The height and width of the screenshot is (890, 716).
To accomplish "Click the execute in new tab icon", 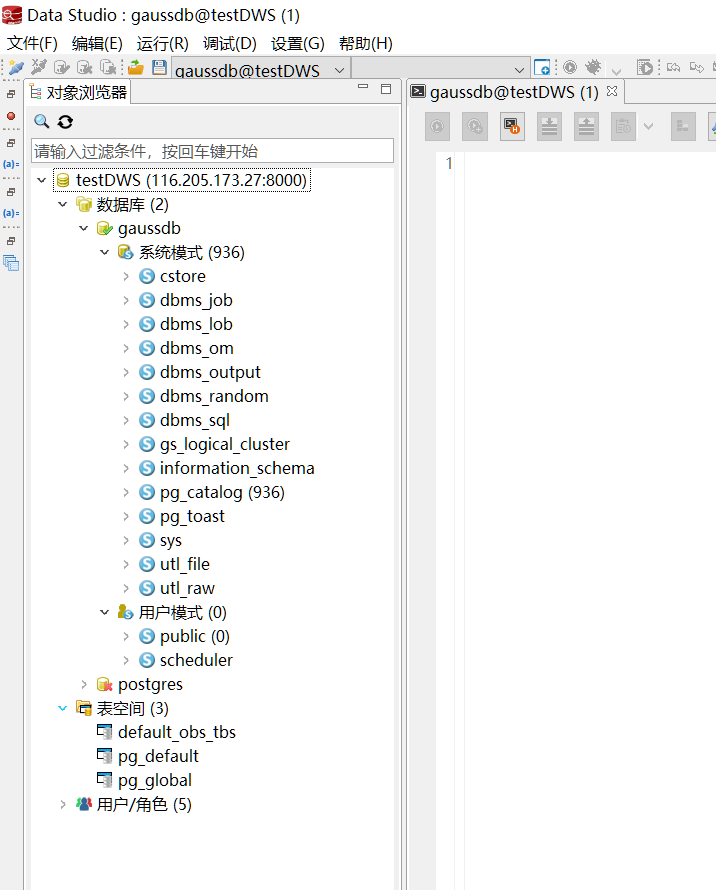I will coord(475,126).
